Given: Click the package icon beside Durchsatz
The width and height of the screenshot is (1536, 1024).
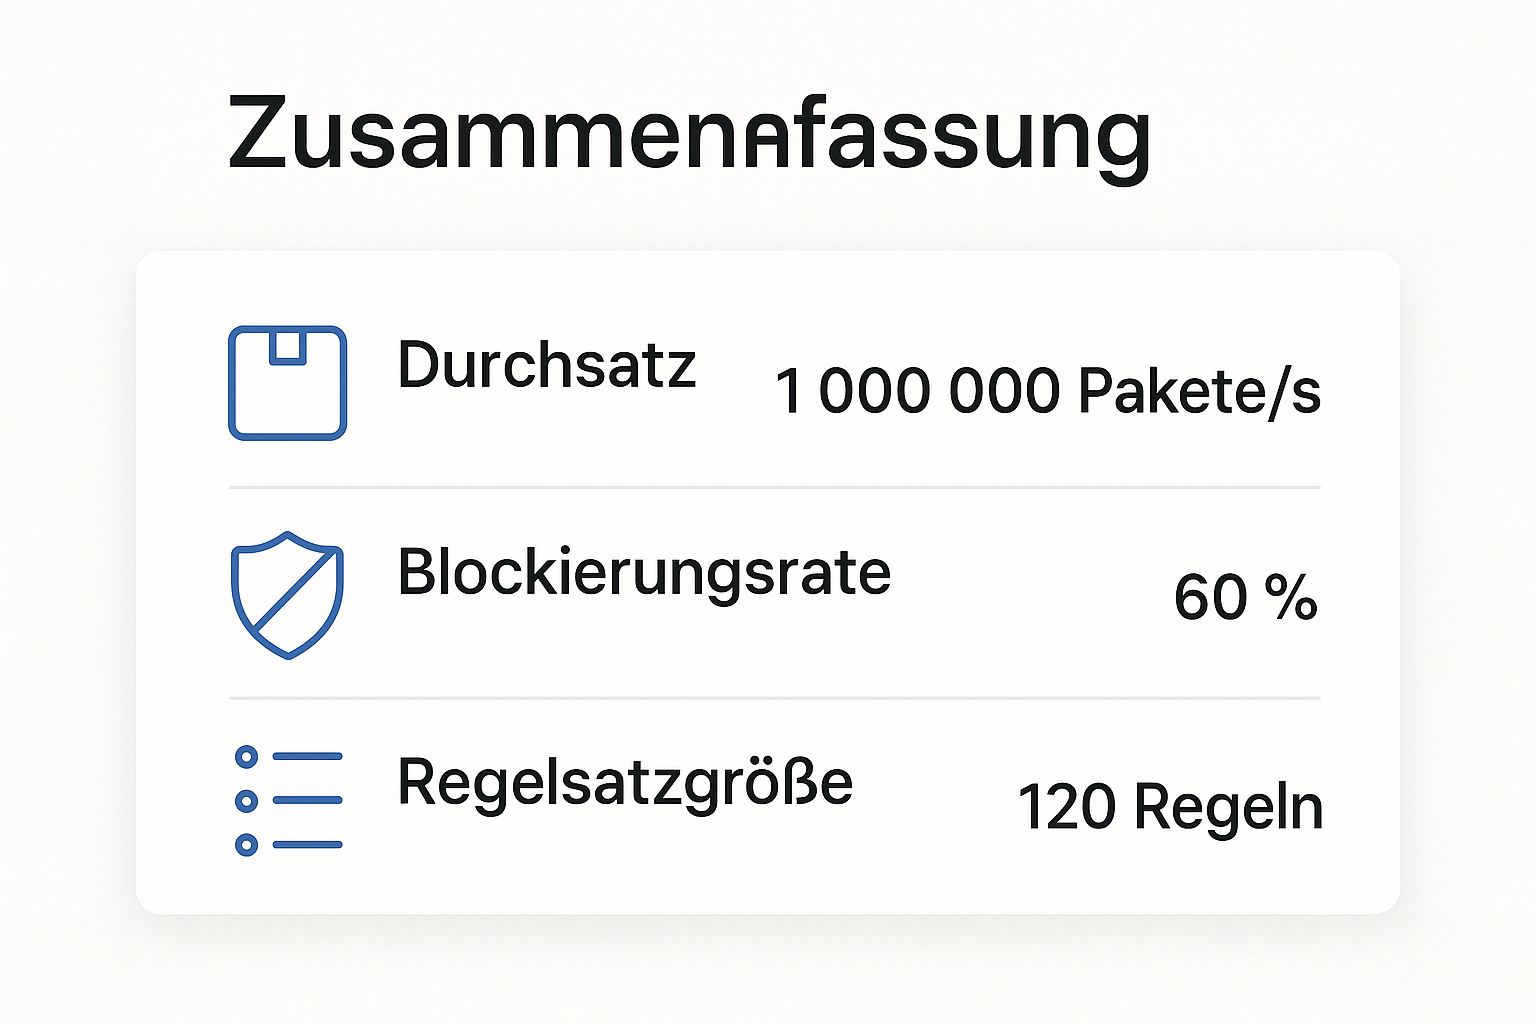Looking at the screenshot, I should pos(287,383).
